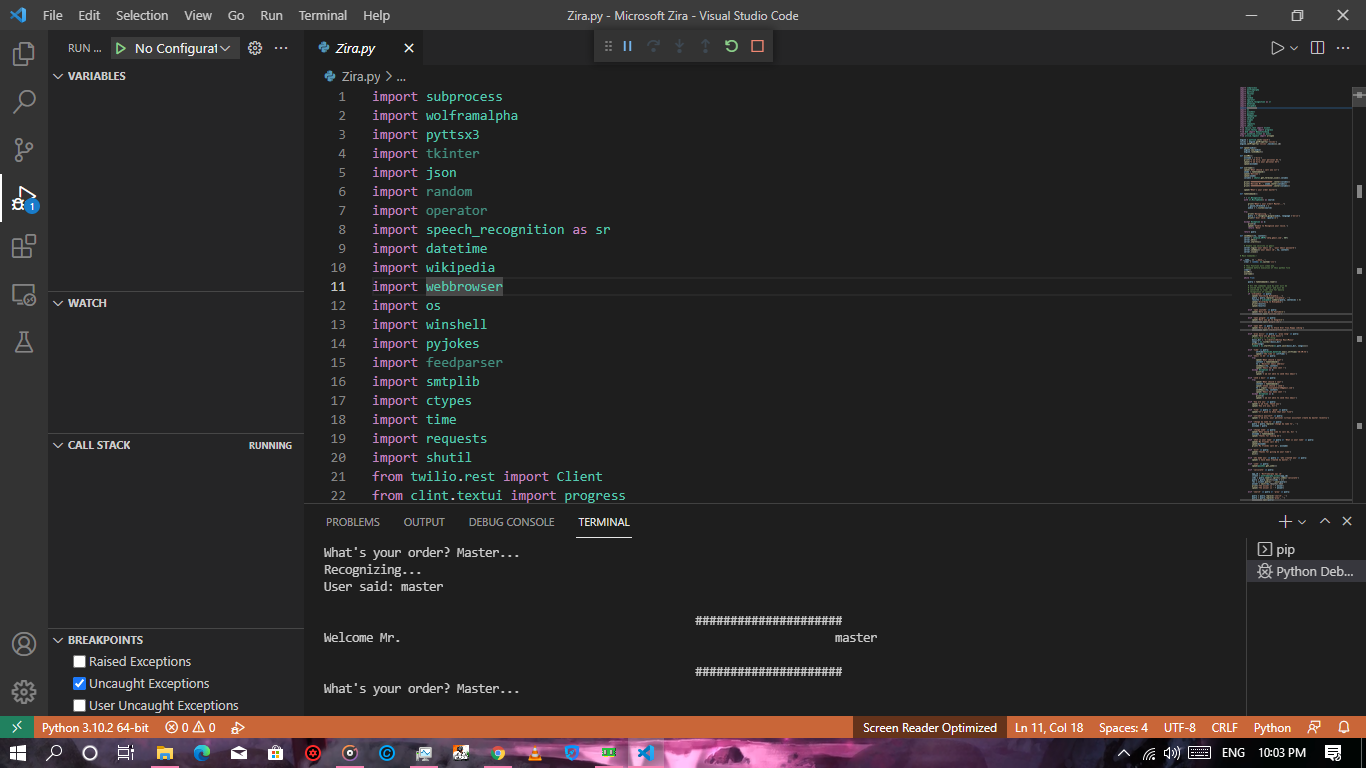Run Python file using editor play button

pos(1277,48)
